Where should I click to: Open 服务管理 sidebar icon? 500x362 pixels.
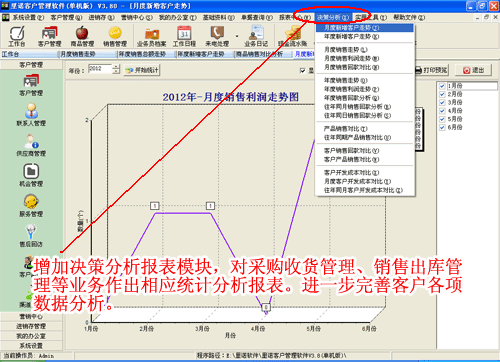[x=31, y=206]
